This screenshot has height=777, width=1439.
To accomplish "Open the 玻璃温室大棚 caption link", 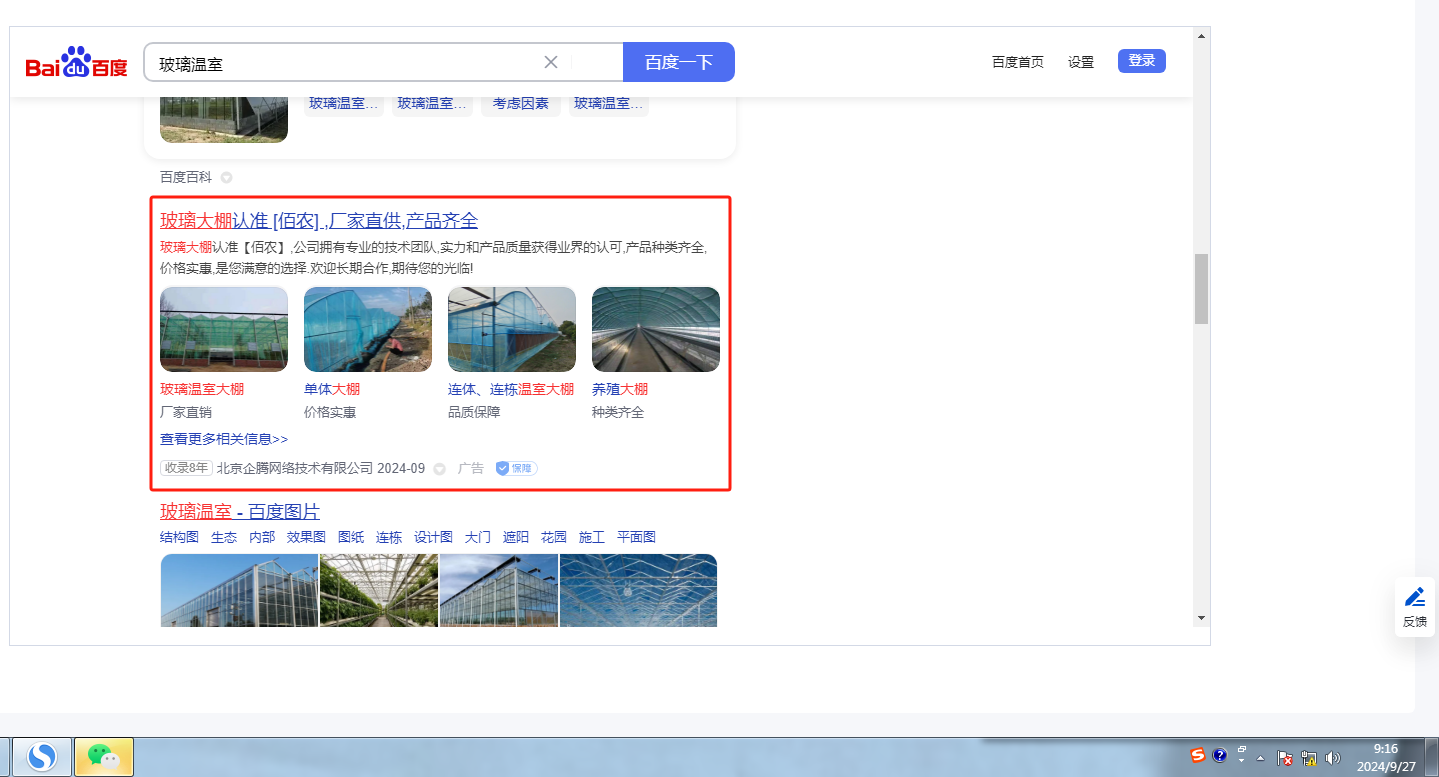I will (202, 389).
